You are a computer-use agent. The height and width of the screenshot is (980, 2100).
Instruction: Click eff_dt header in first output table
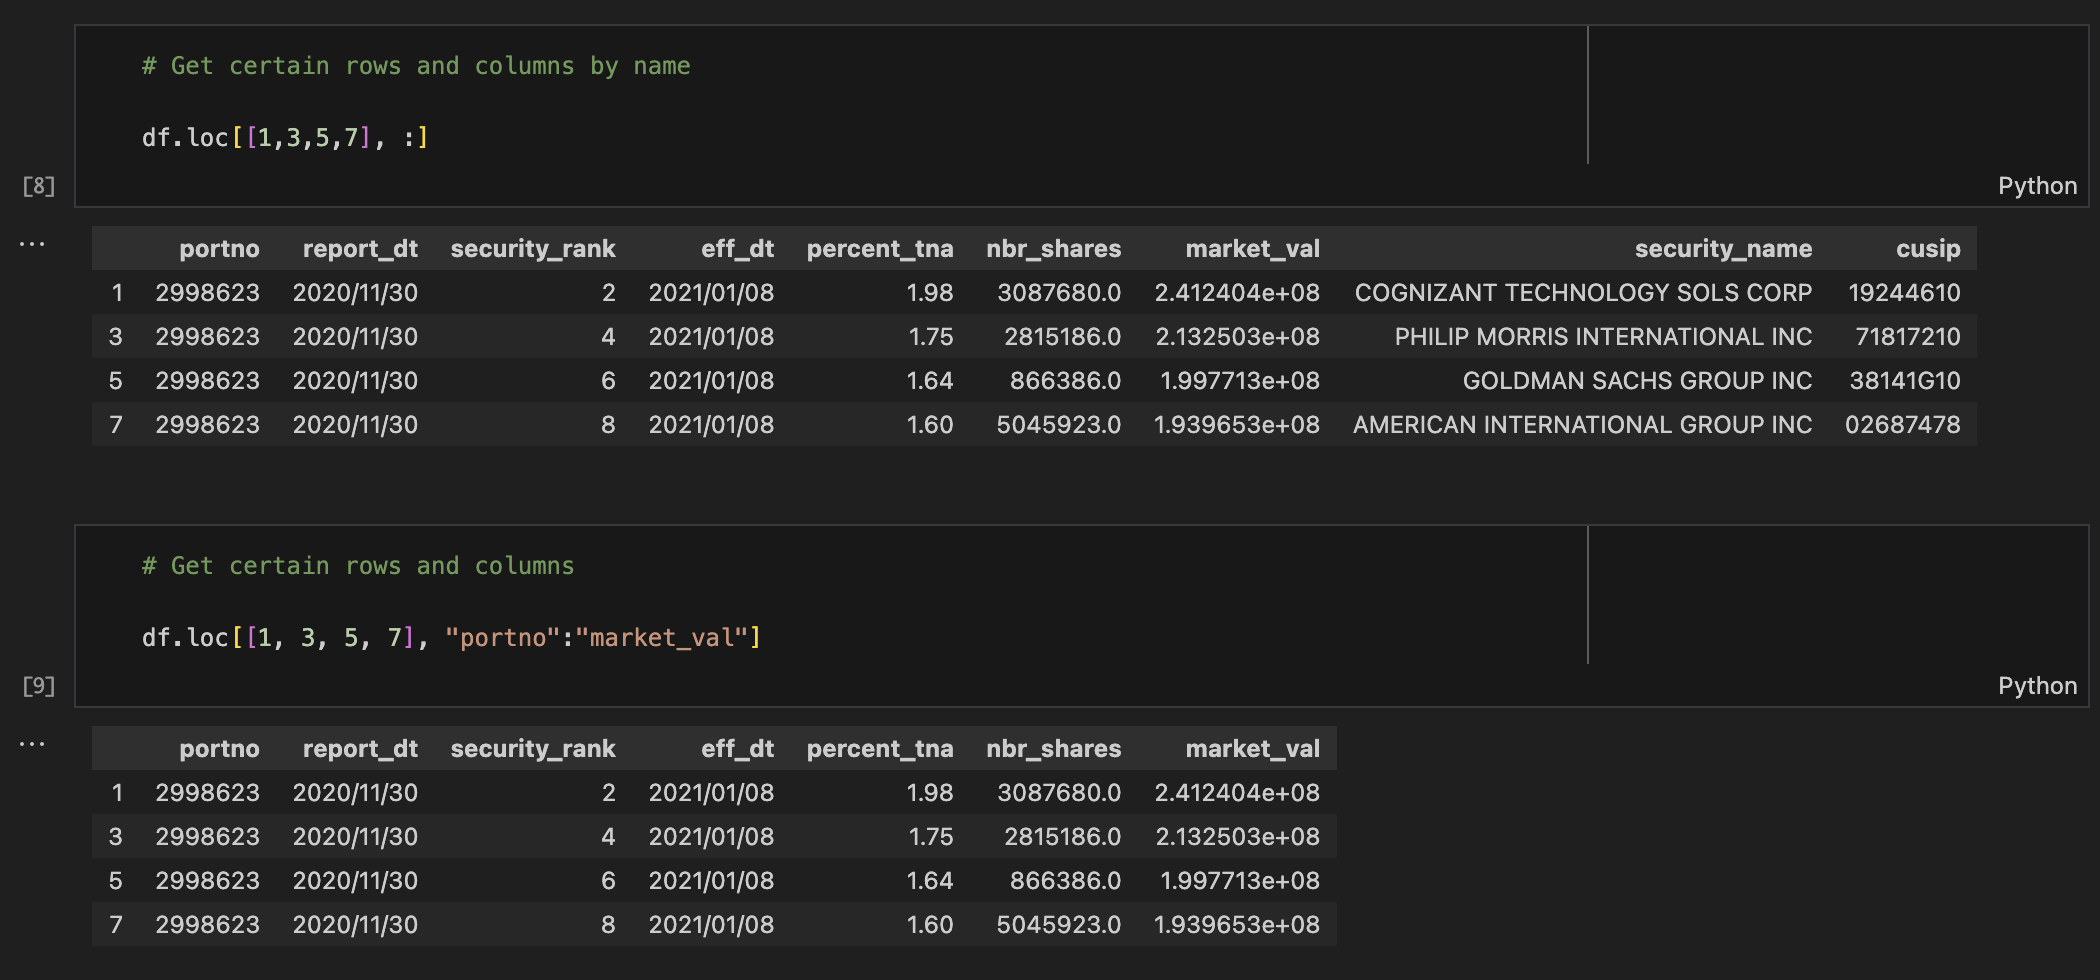(737, 249)
